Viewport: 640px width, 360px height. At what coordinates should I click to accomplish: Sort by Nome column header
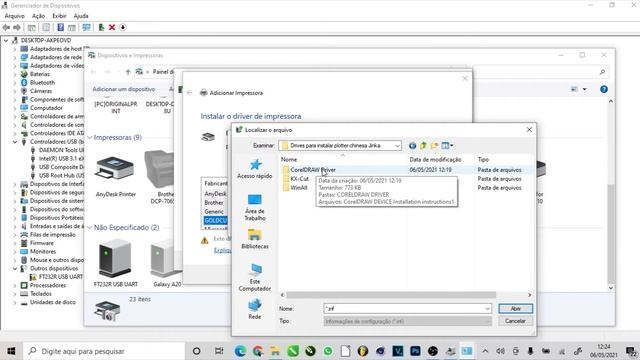289,160
